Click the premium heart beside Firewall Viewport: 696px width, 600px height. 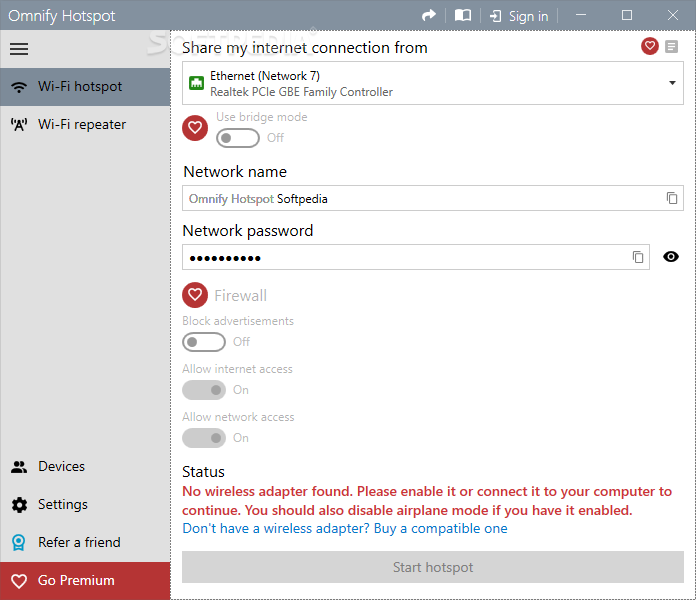(195, 295)
